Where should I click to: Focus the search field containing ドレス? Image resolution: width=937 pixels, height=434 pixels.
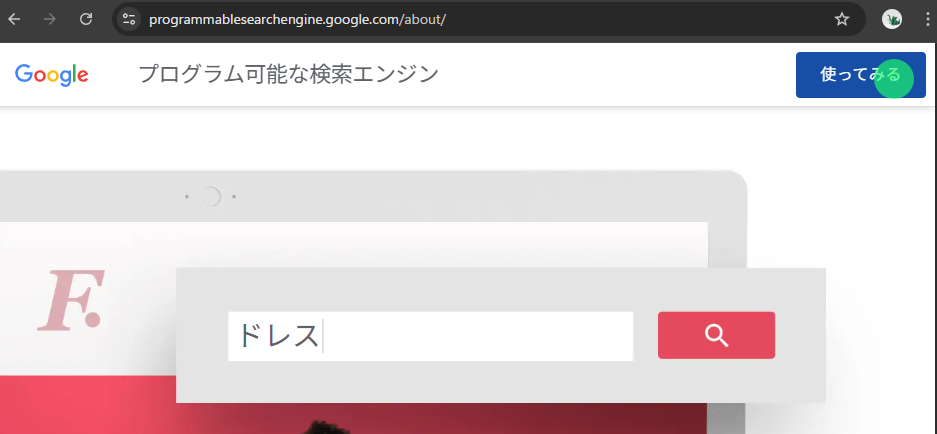tap(430, 336)
